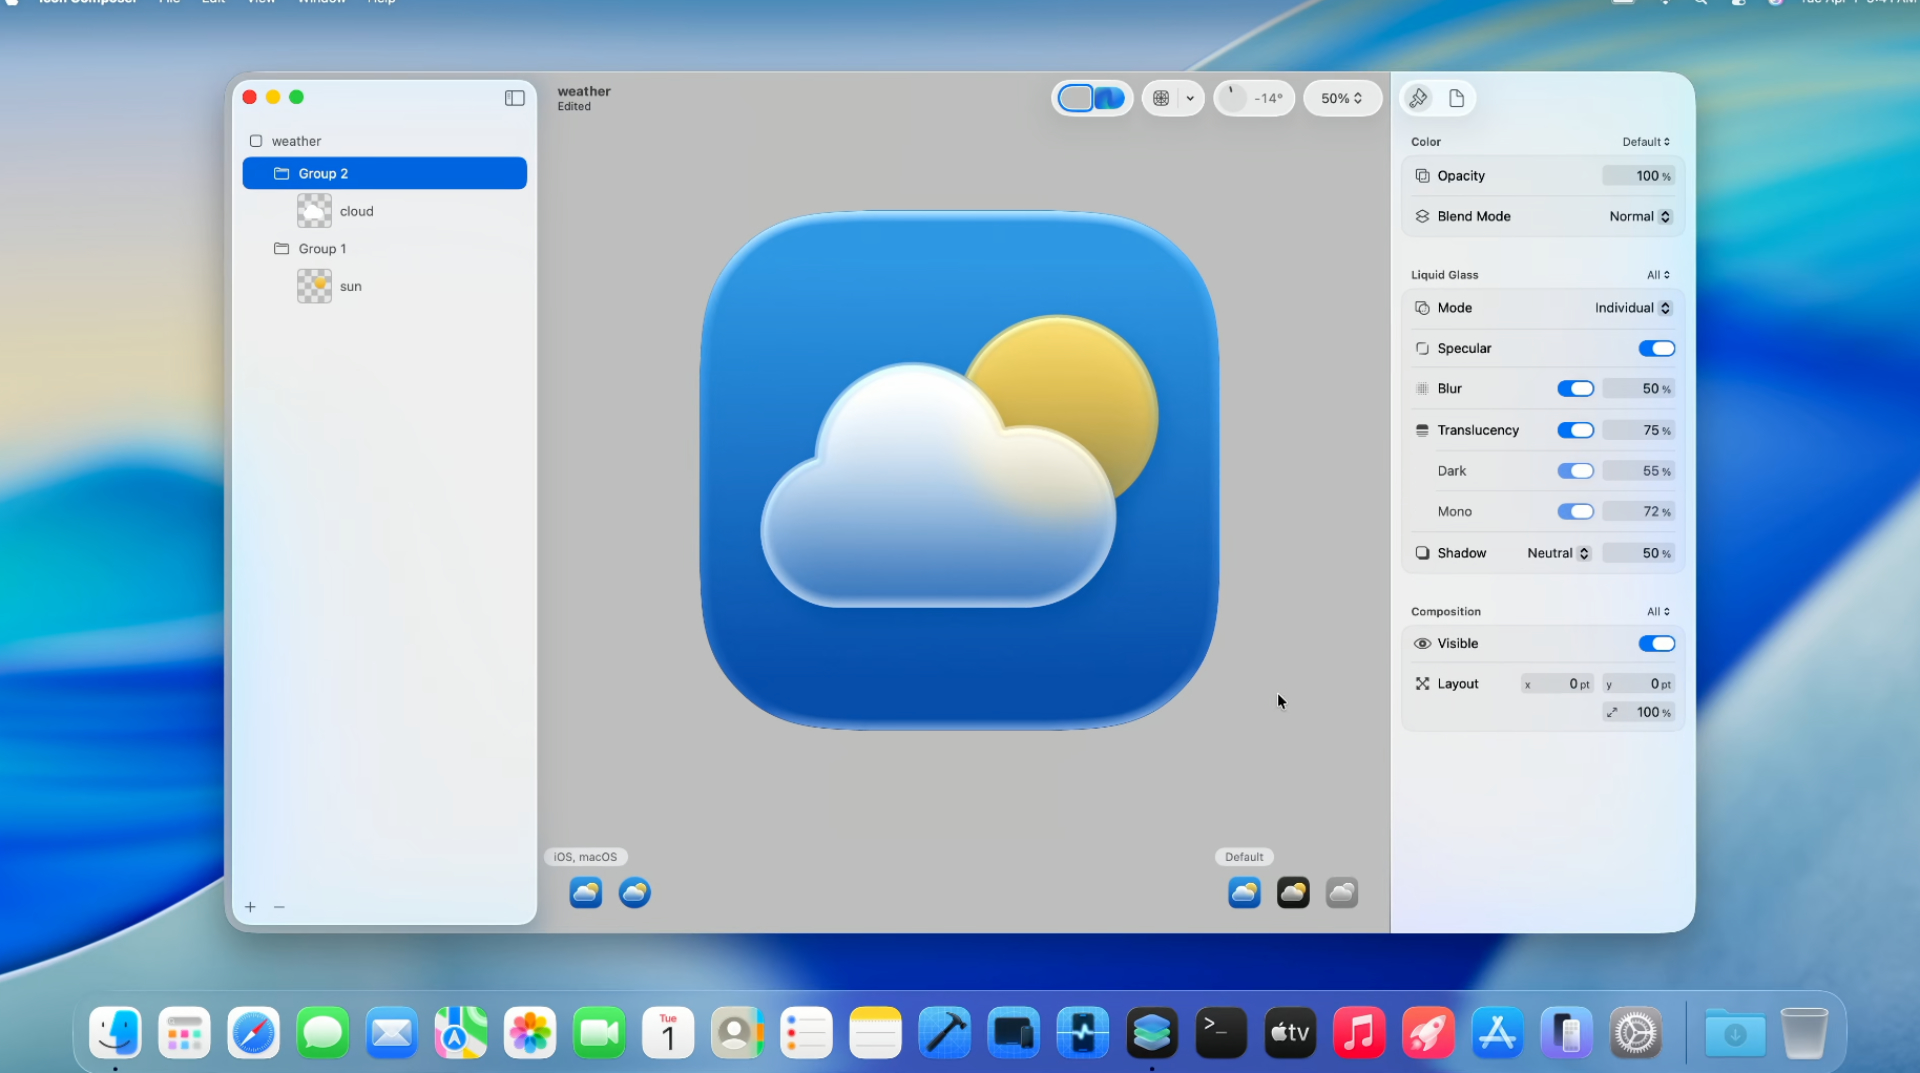Edit the Layout y position field
Screen dimensions: 1920x1073
(x=1638, y=684)
